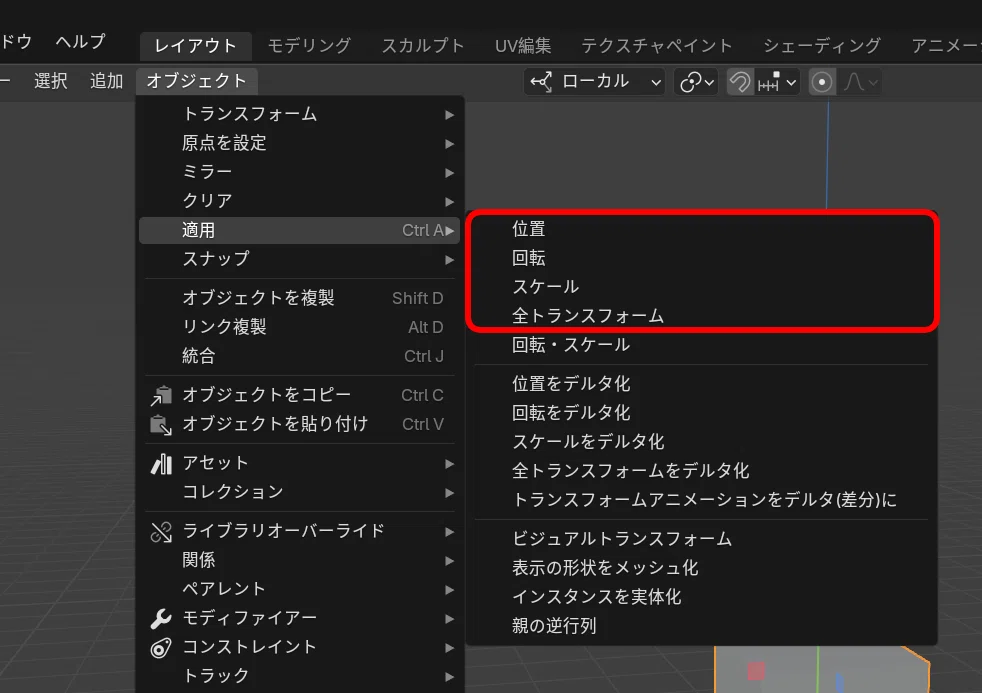Expand the 原点を設定 submenu

click(x=299, y=143)
